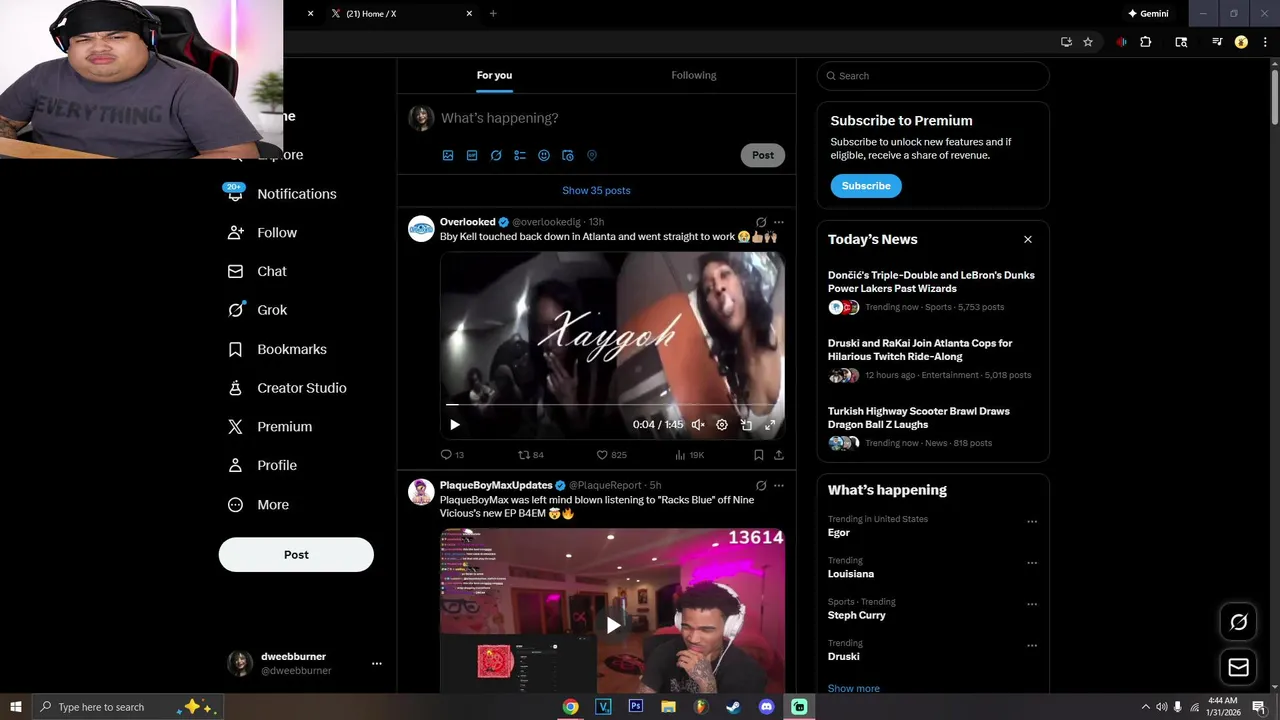Play the PlaqueBoyMax video thumbnail
Screen dimensions: 1280x720
[612, 625]
